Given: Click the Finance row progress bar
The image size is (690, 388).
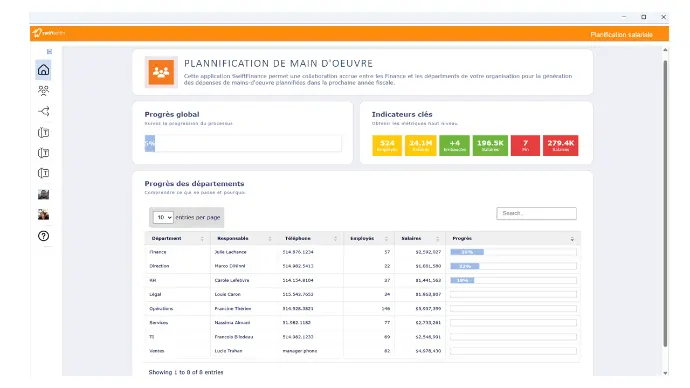Looking at the screenshot, I should pos(513,252).
